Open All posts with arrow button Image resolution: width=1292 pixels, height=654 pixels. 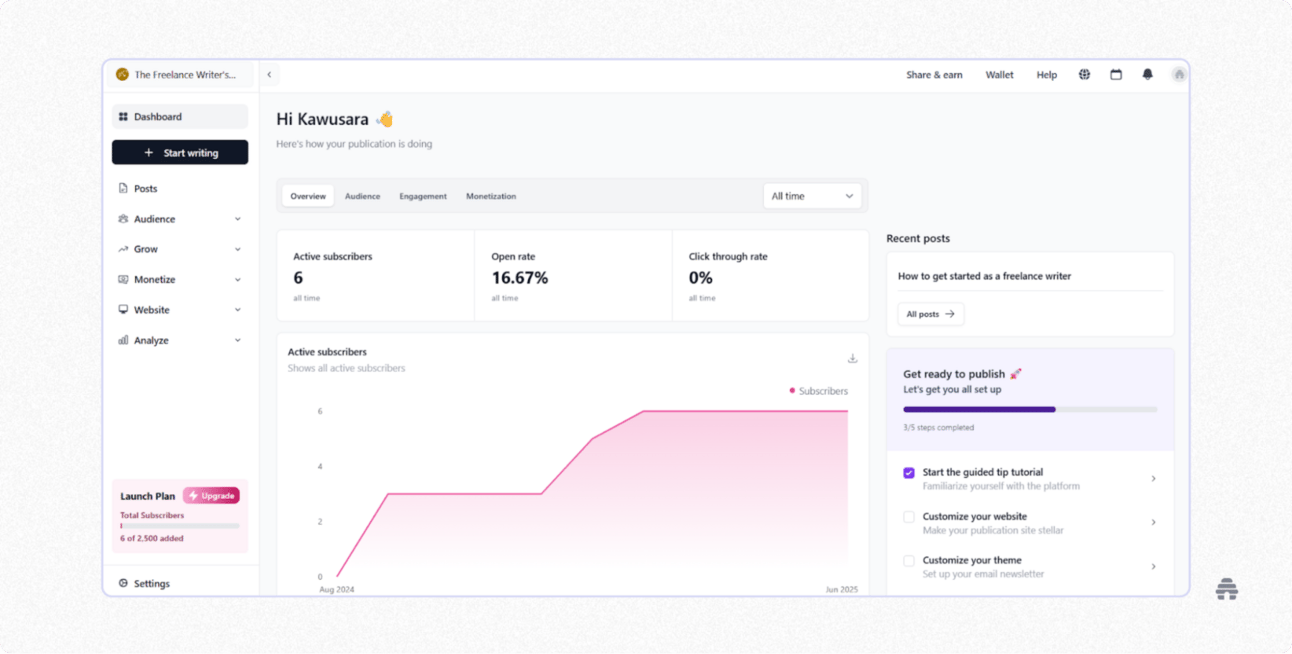(930, 313)
